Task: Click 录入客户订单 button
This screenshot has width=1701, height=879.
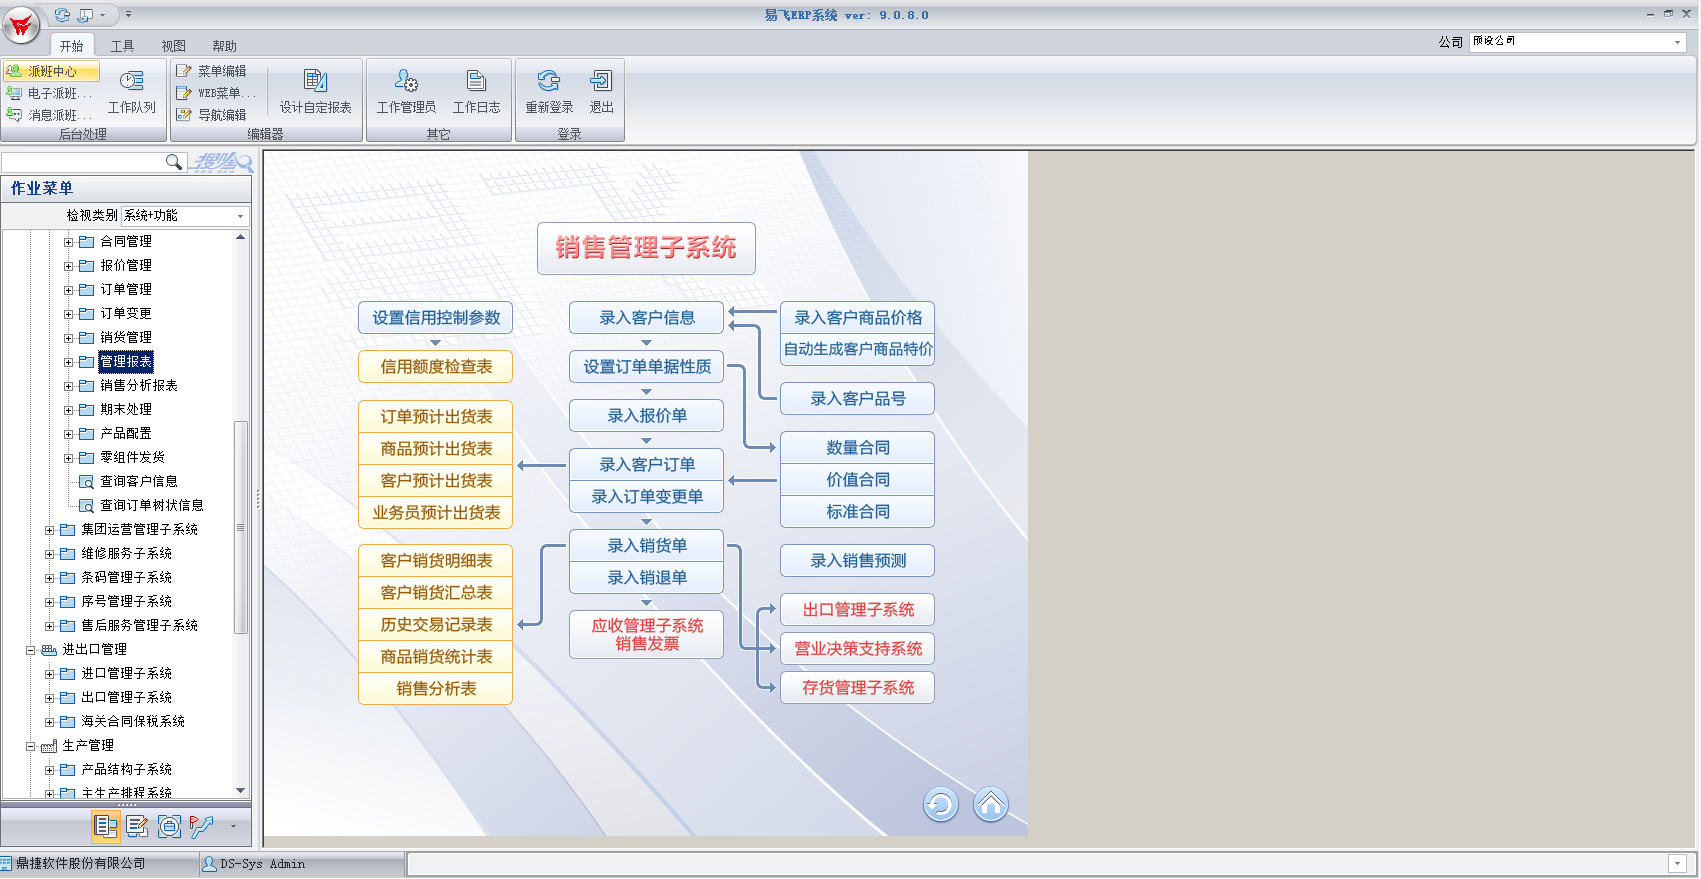Action: tap(647, 464)
